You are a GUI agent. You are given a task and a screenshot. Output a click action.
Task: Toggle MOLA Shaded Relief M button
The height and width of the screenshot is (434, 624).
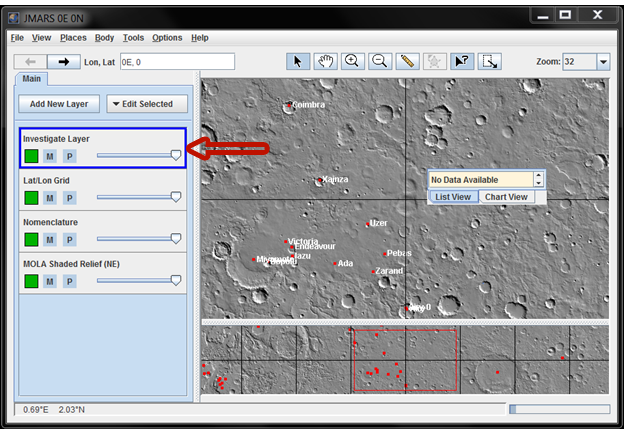click(50, 282)
